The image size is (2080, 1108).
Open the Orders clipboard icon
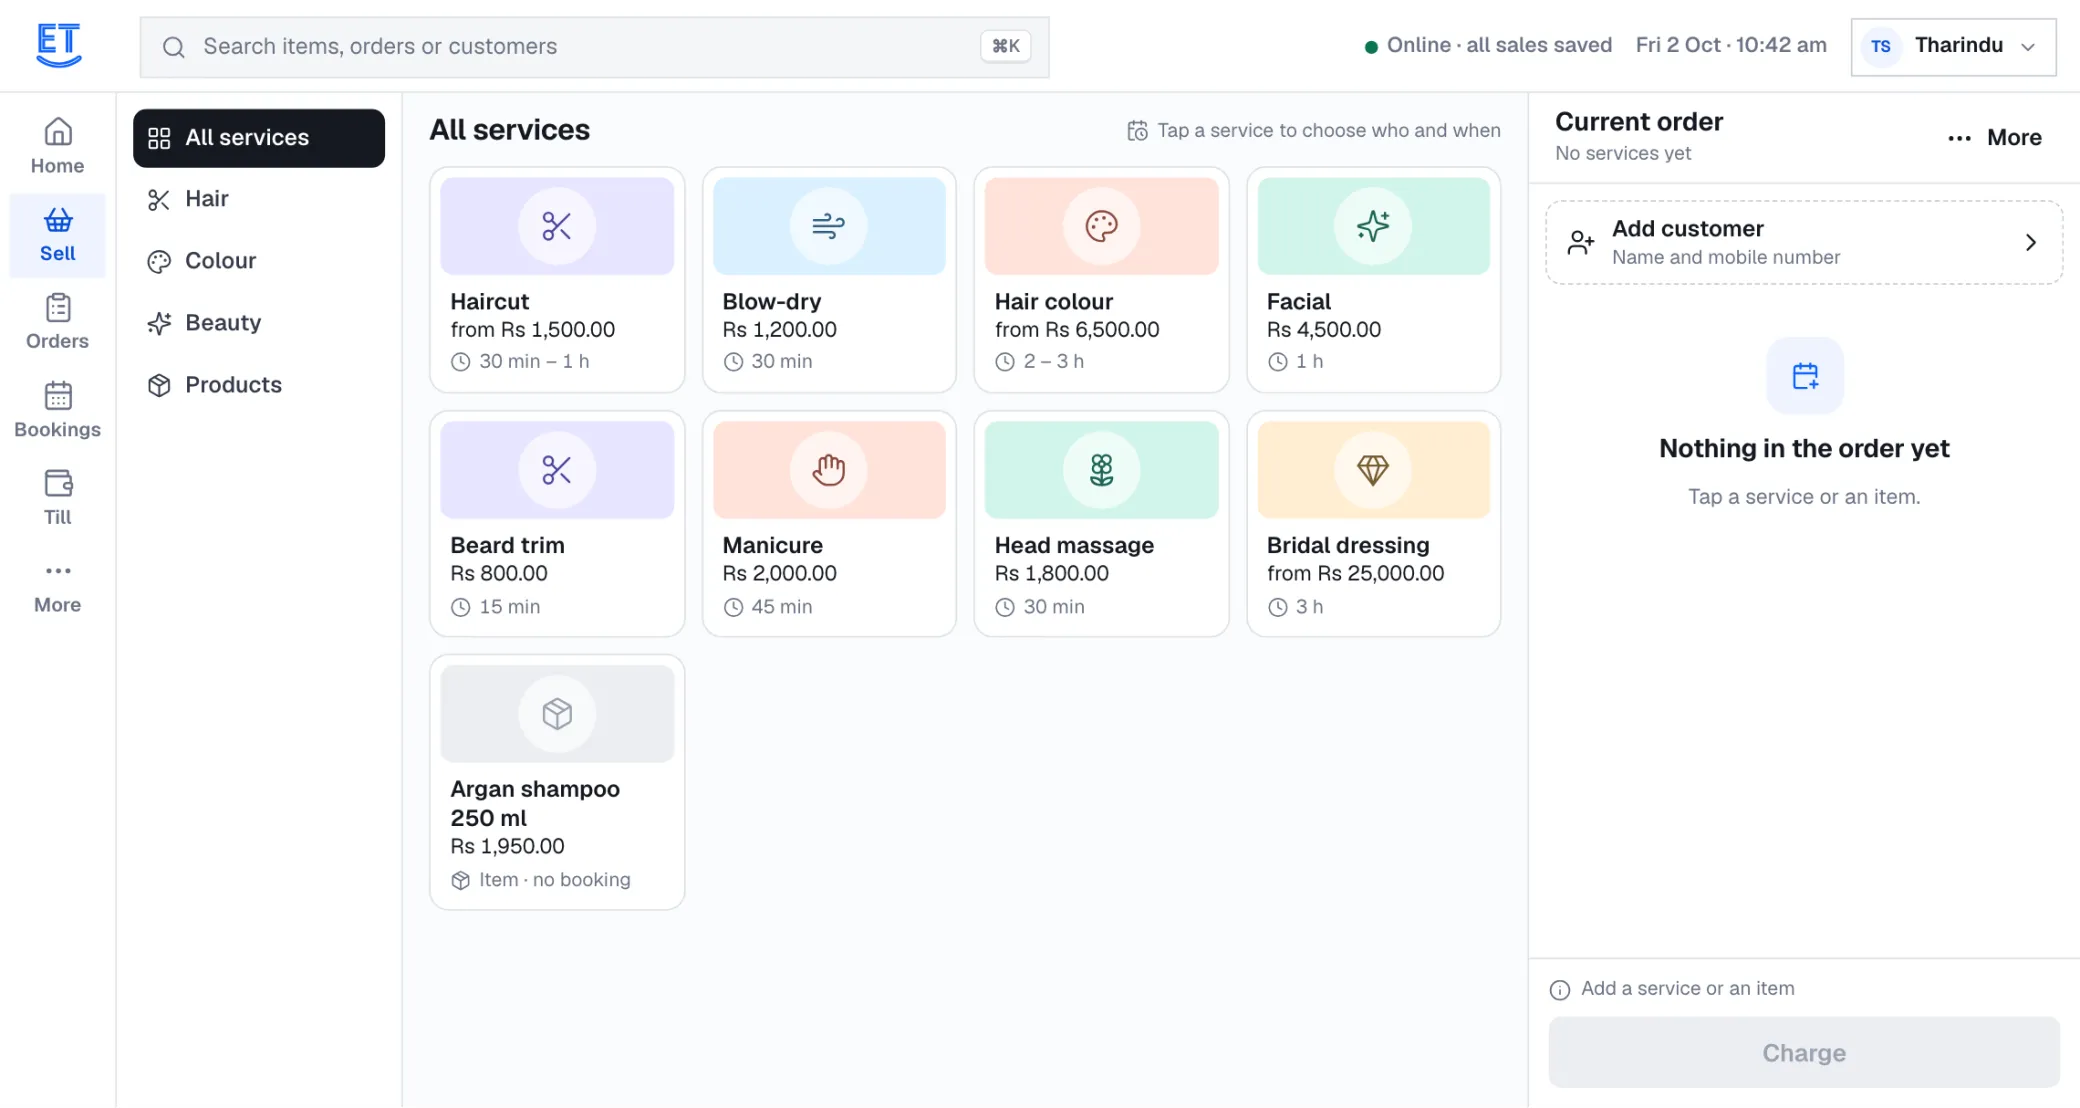click(58, 308)
